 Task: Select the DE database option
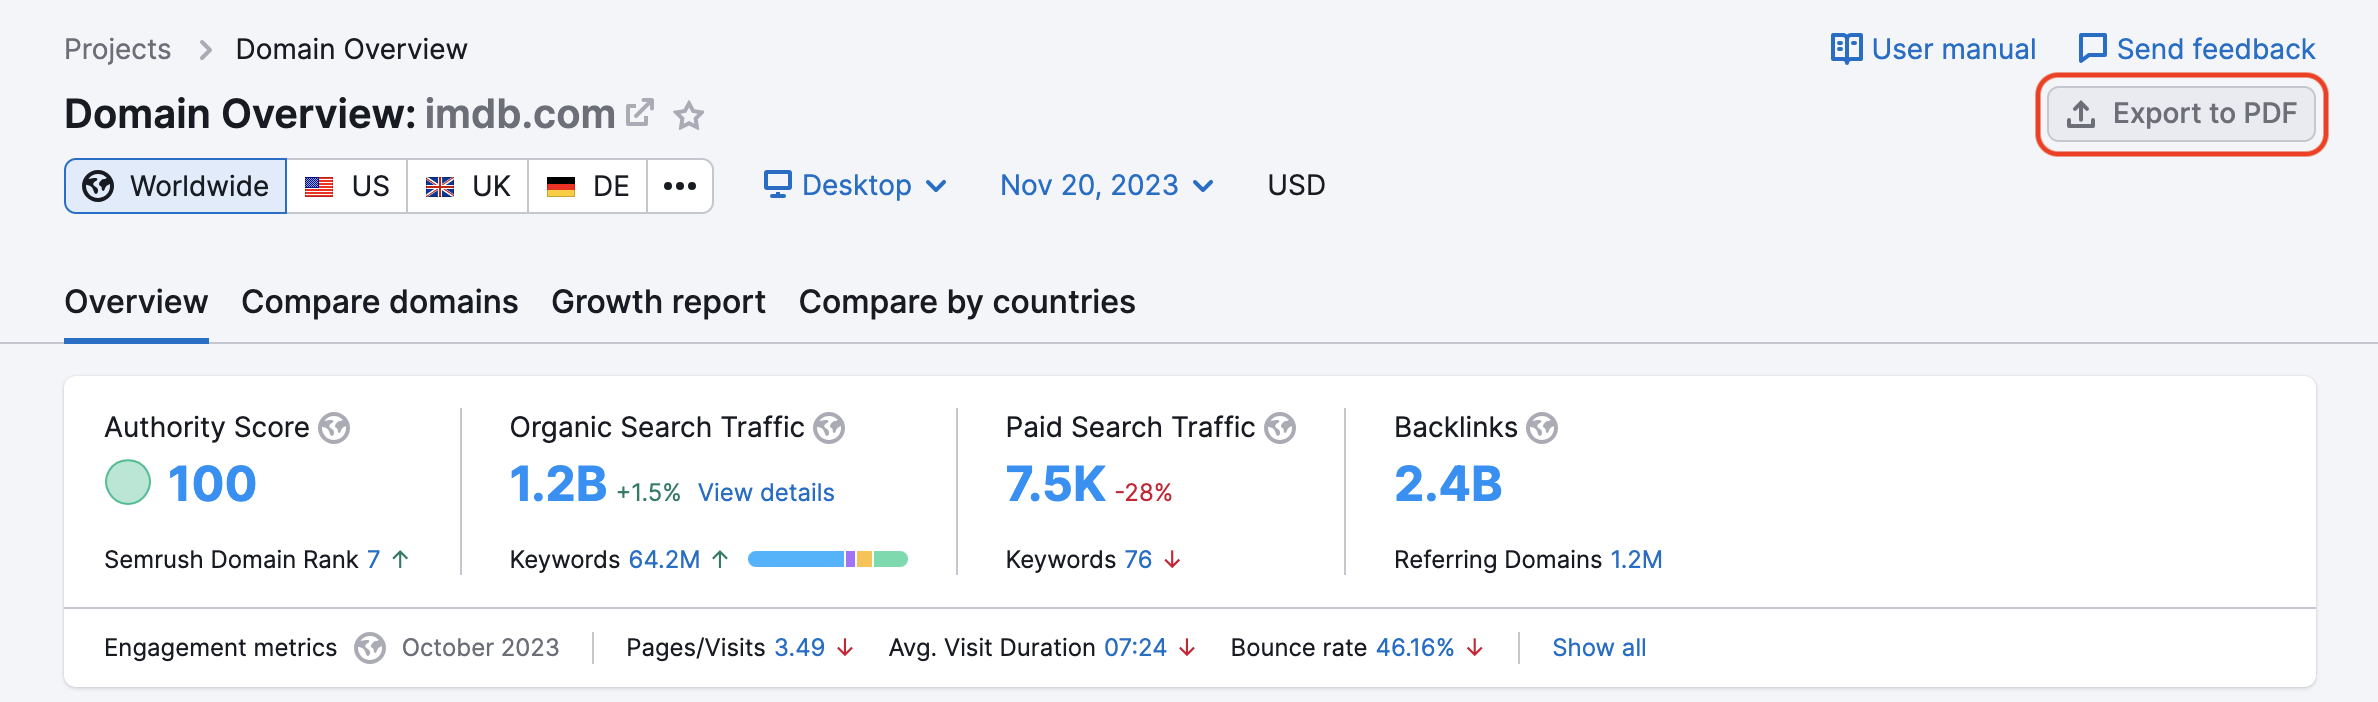click(587, 186)
